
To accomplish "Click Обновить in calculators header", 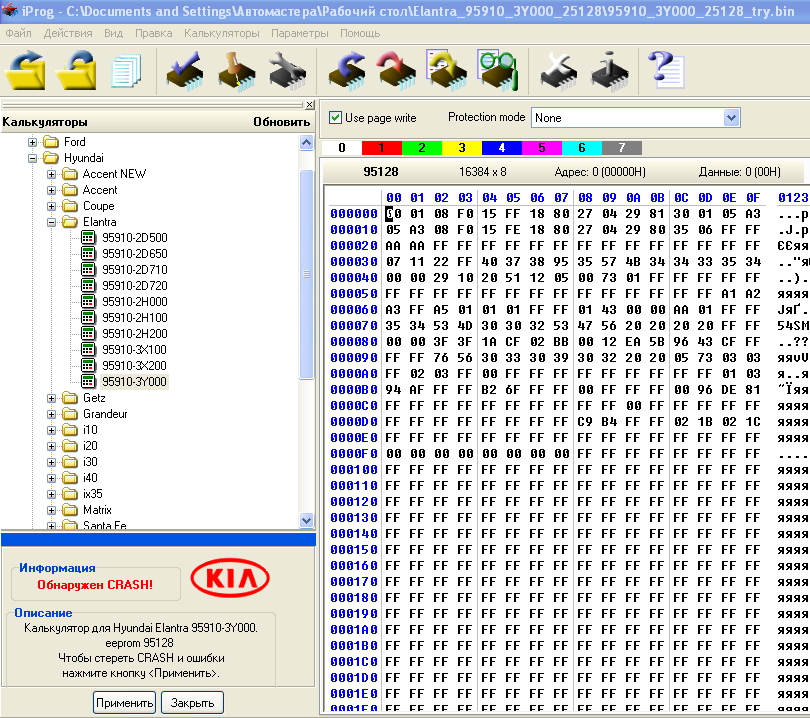I will 282,122.
